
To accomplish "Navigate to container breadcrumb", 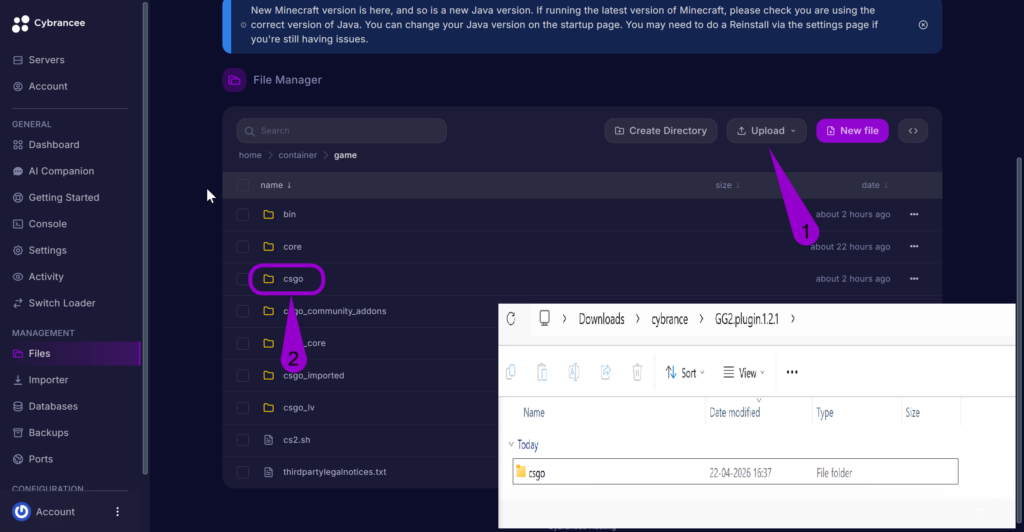I will coord(297,155).
